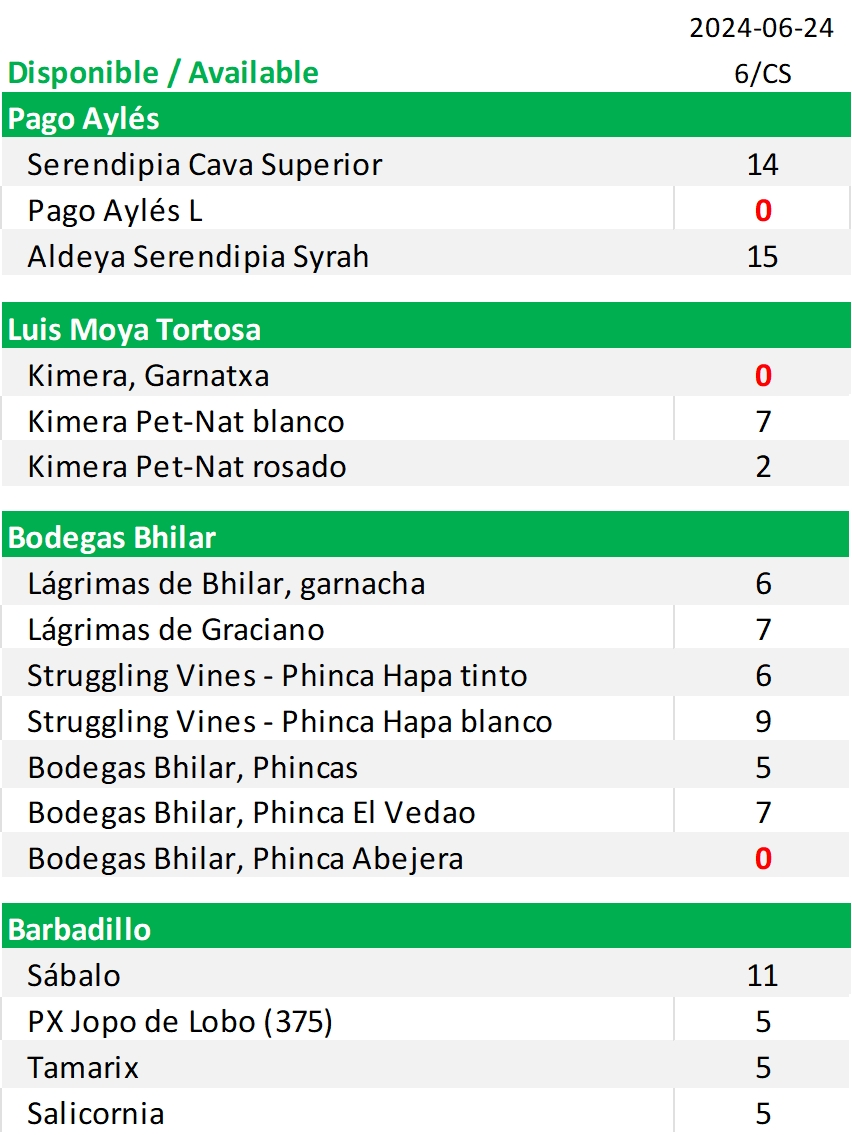Click red zero for Phinca Abejera
Screen dimensions: 852x1135
coord(762,858)
